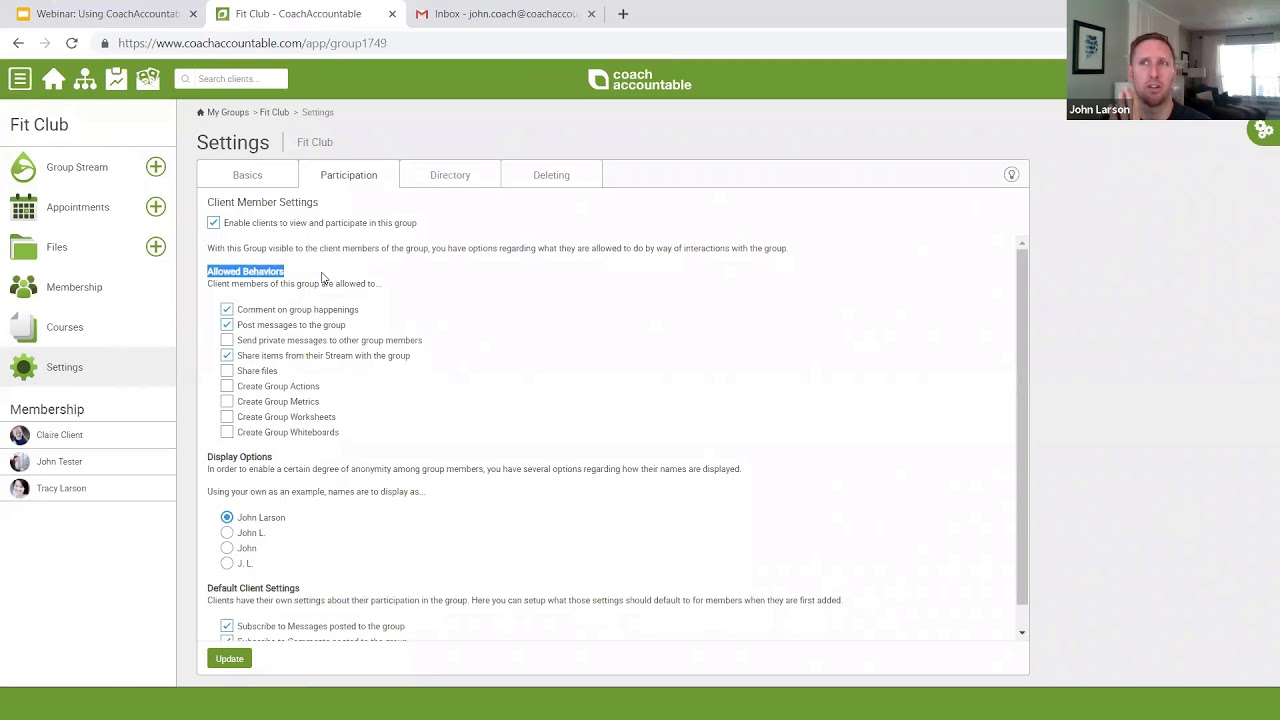The image size is (1280, 720).
Task: Check Share files option
Action: coord(227,371)
